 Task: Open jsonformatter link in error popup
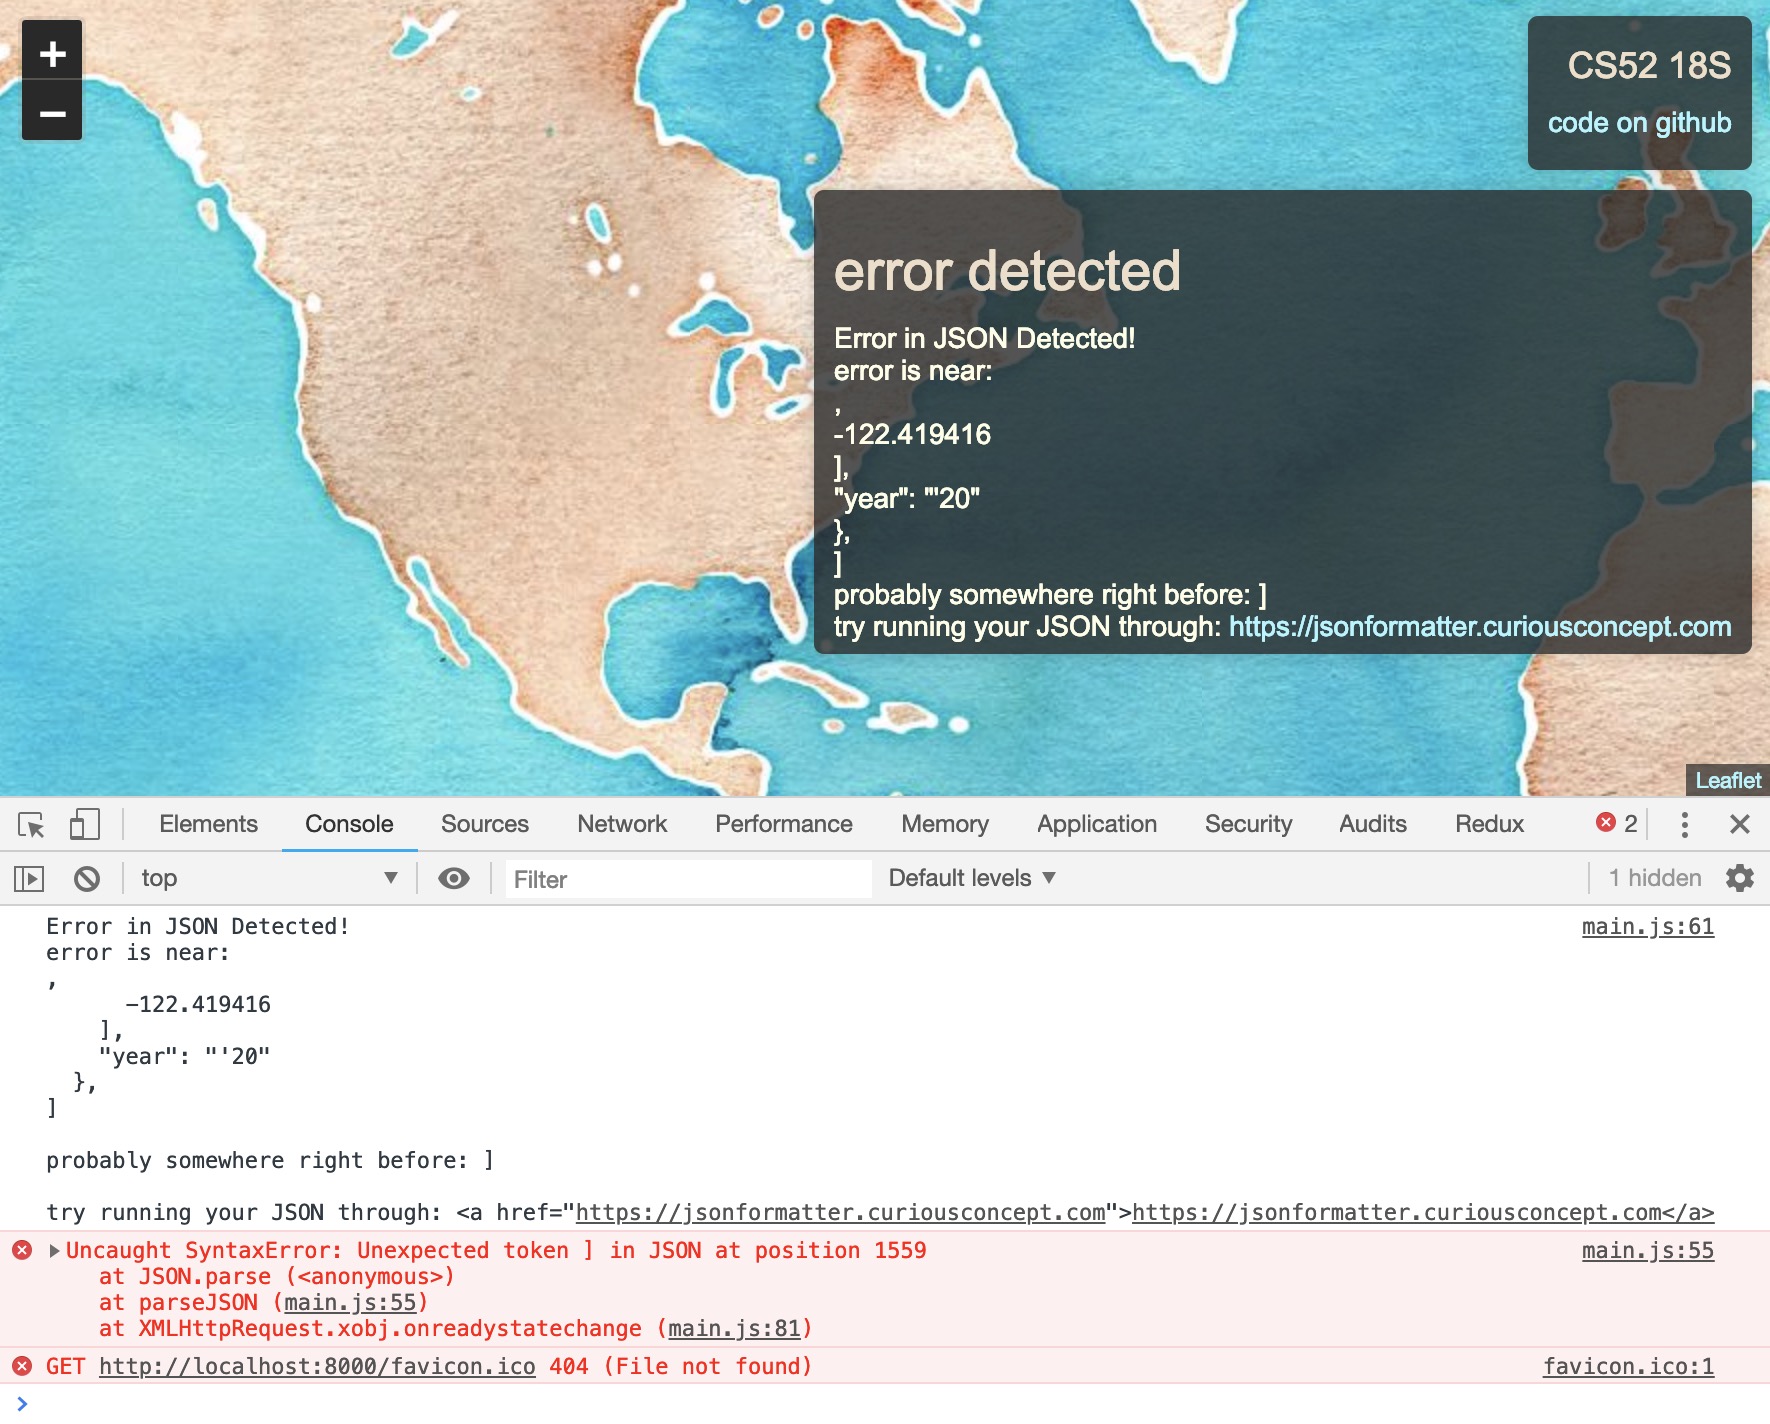(1480, 627)
